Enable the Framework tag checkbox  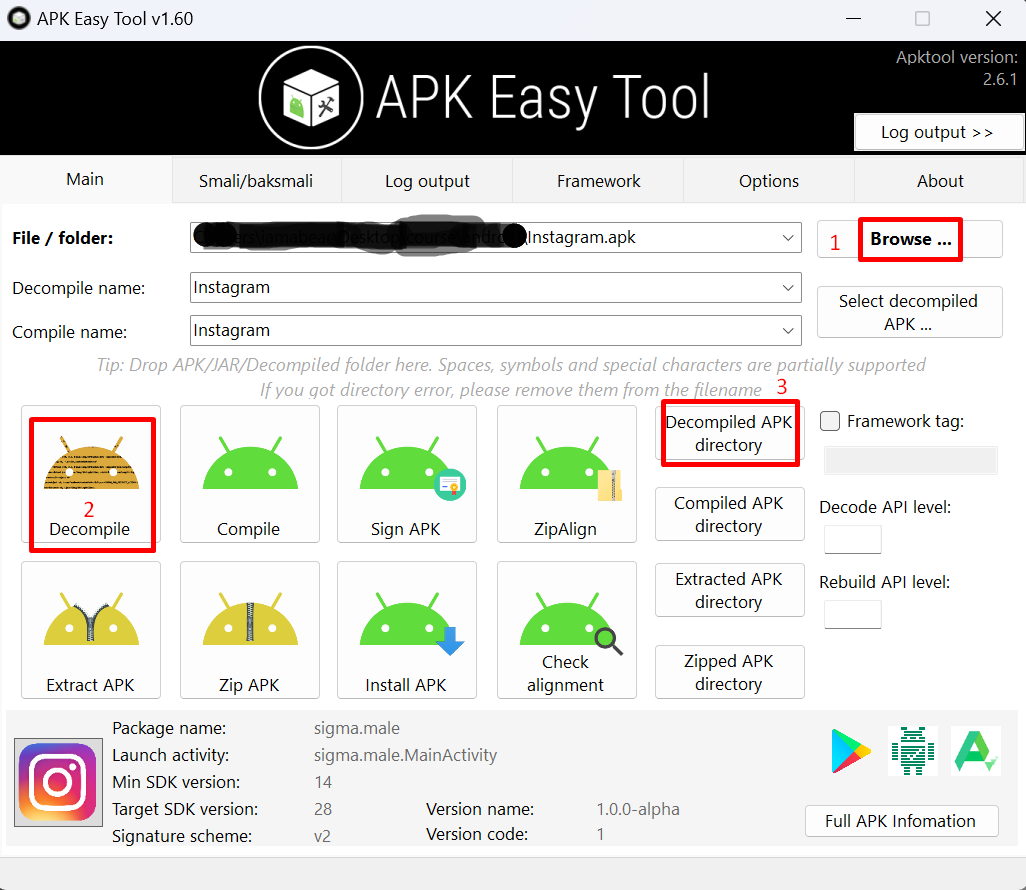(830, 421)
